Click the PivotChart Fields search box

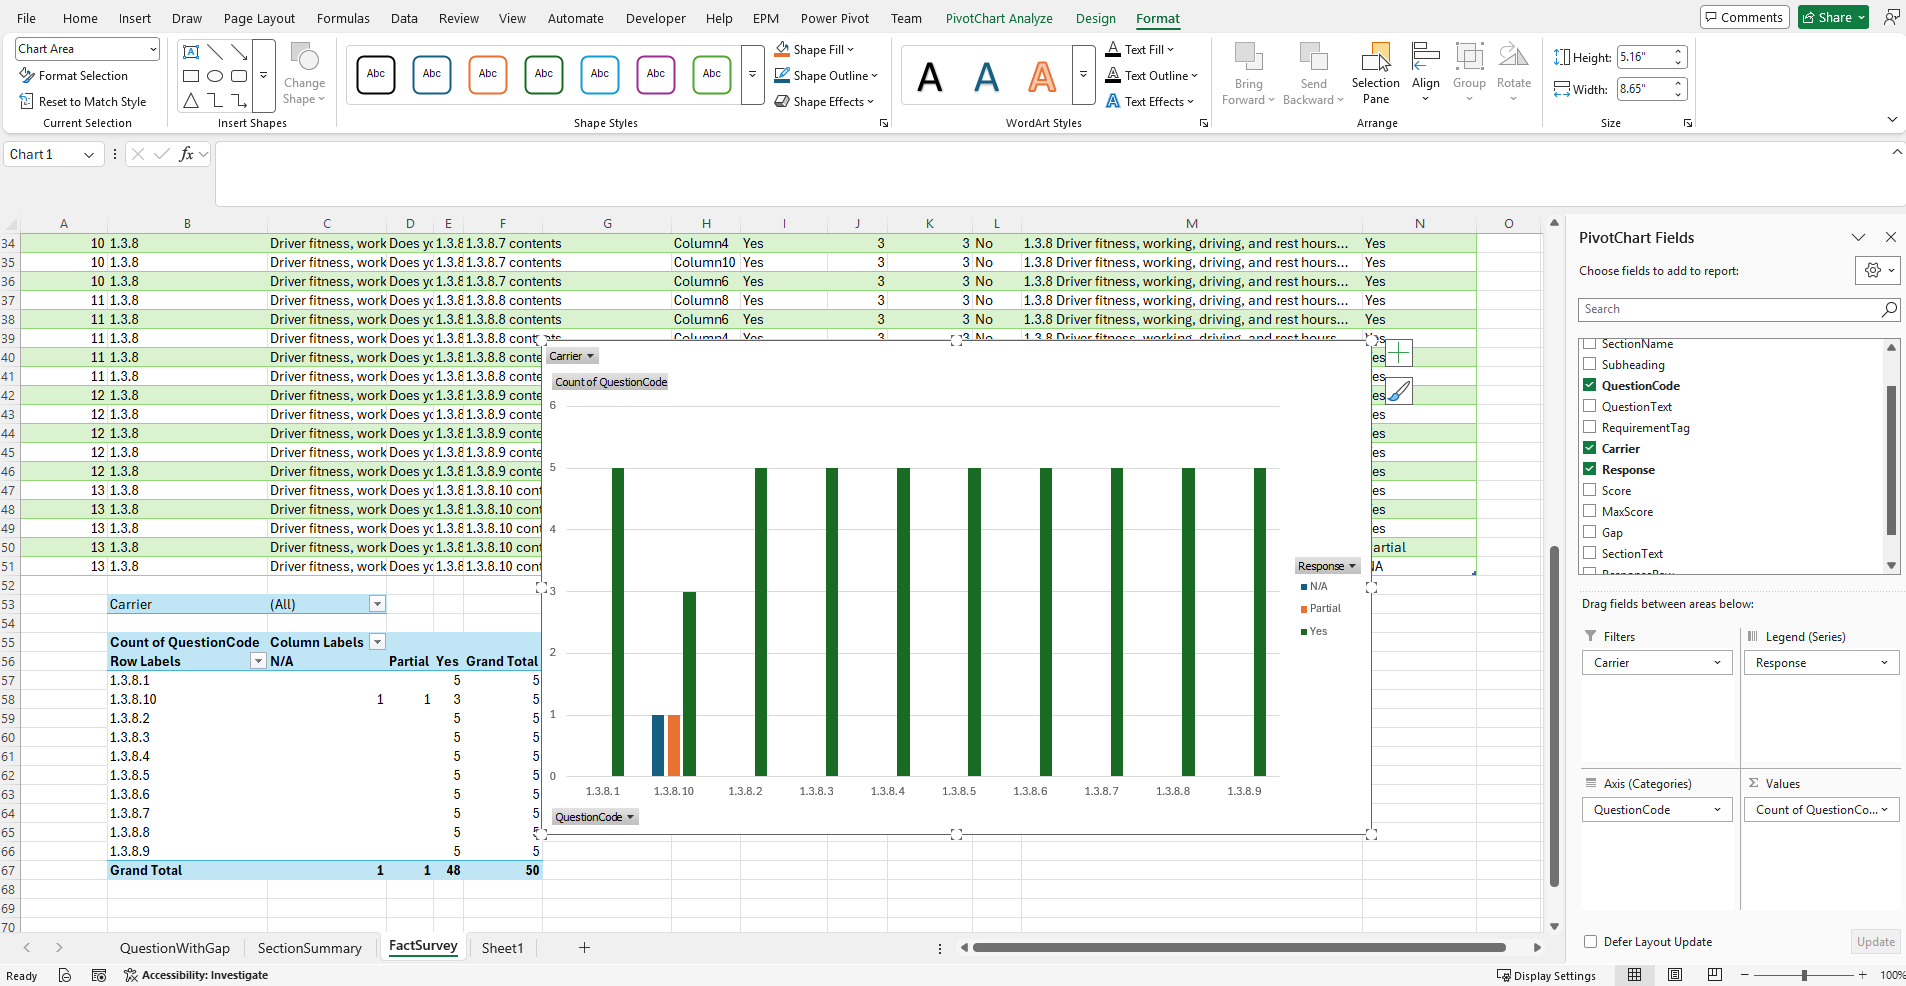(1739, 310)
